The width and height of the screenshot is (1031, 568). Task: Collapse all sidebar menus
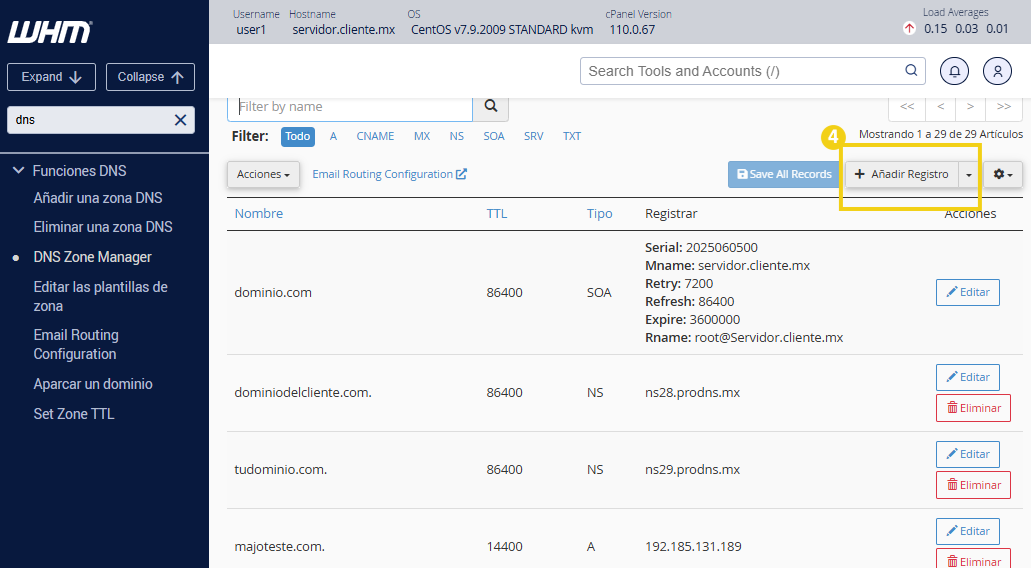coord(150,77)
